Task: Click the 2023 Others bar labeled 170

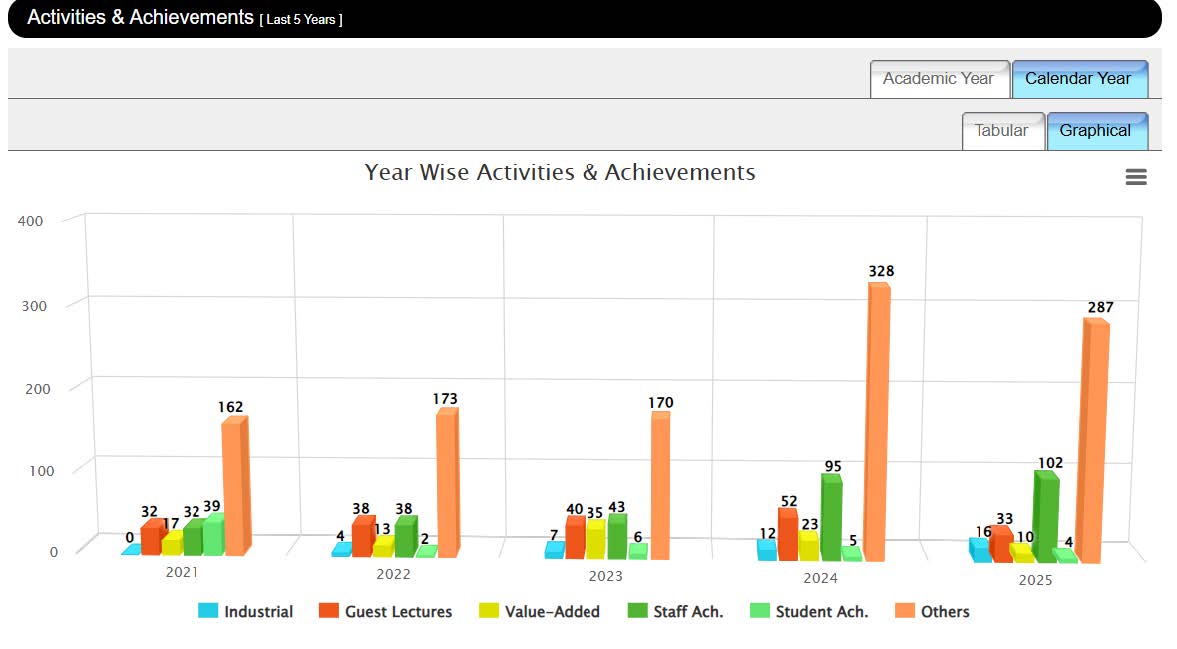Action: tap(660, 485)
